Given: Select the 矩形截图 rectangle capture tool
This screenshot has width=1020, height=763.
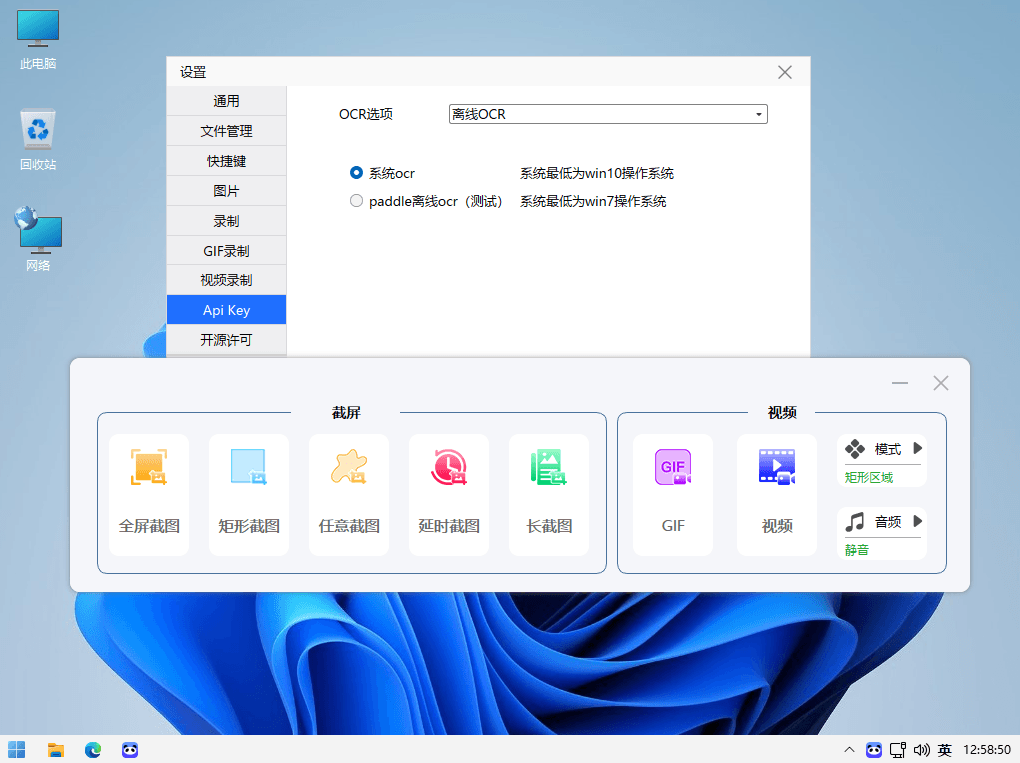Looking at the screenshot, I should [248, 494].
